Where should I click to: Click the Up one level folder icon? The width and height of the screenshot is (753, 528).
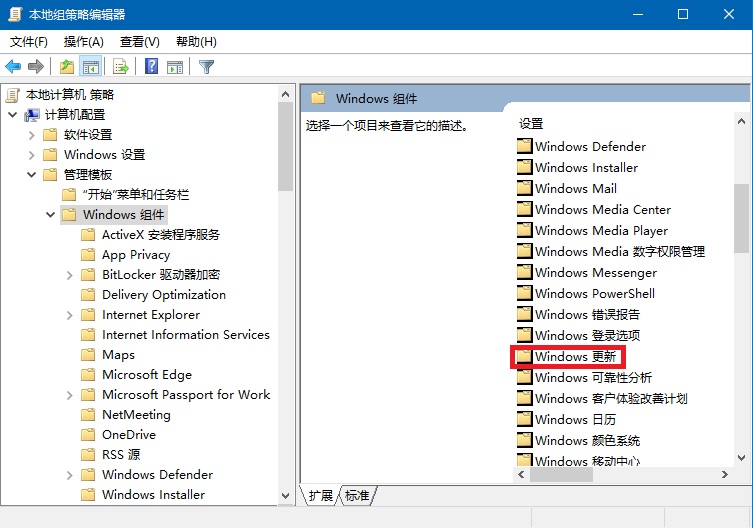(66, 67)
